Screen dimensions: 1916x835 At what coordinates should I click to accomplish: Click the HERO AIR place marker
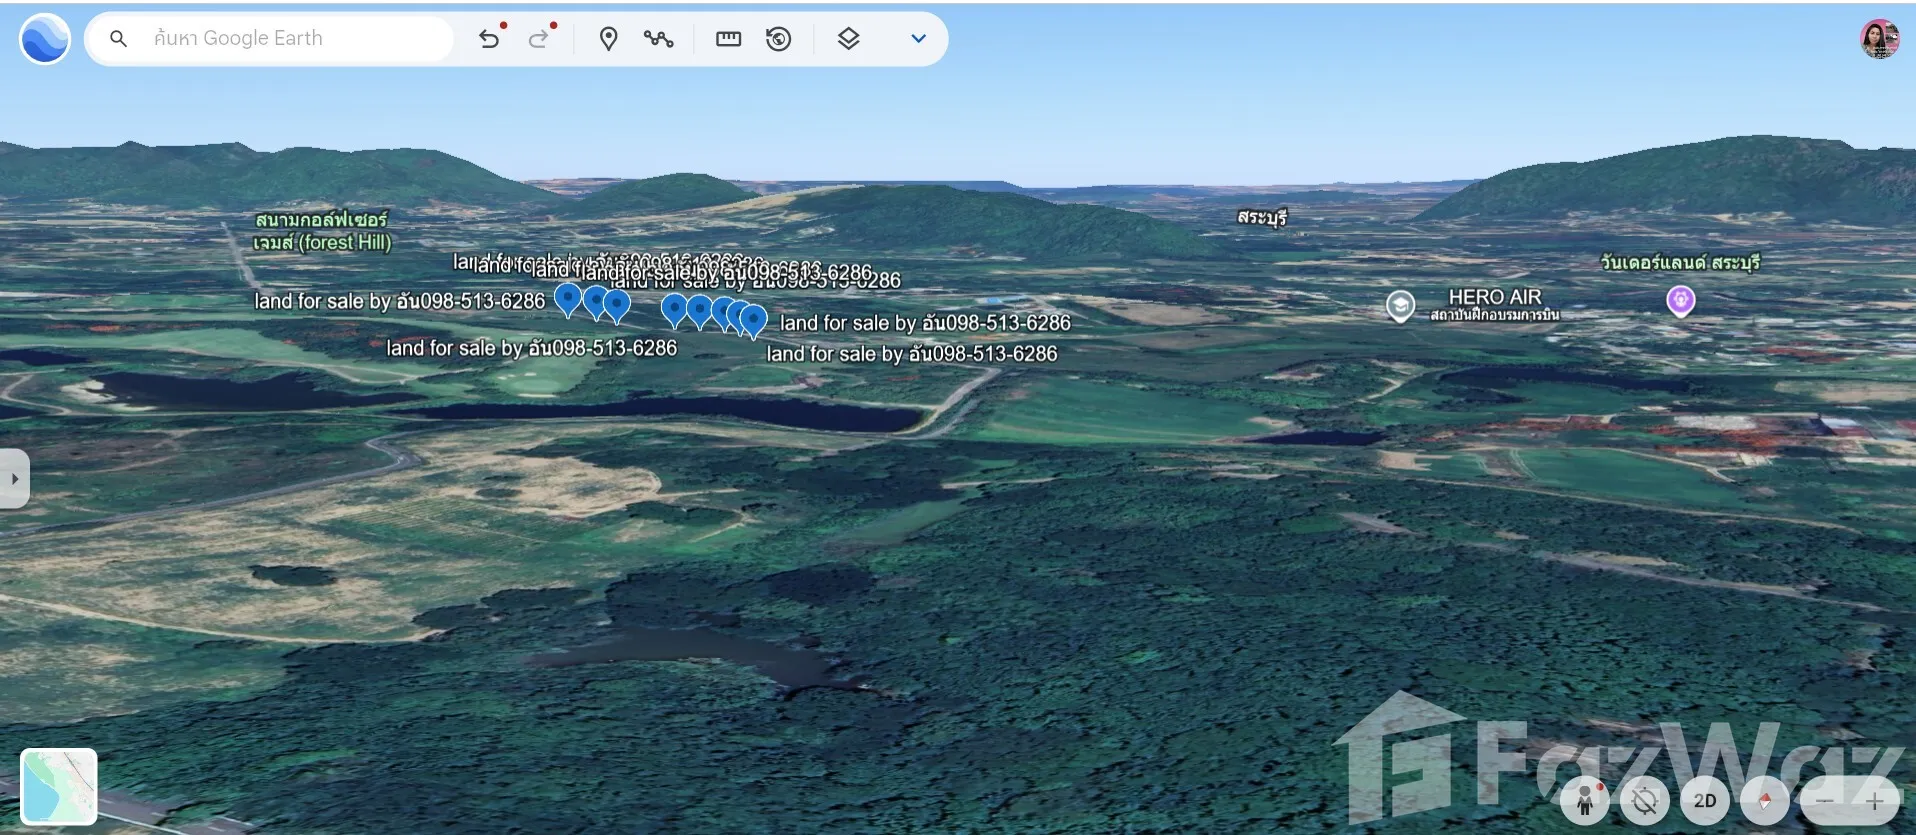pyautogui.click(x=1400, y=305)
